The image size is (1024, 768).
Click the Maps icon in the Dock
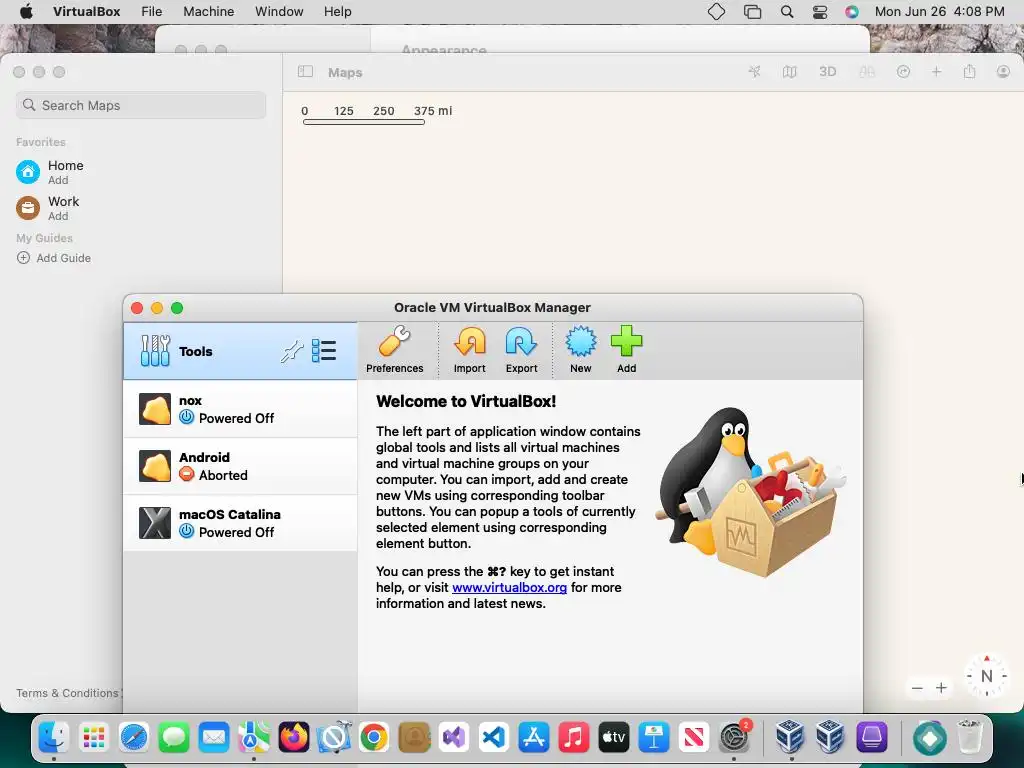coord(253,737)
